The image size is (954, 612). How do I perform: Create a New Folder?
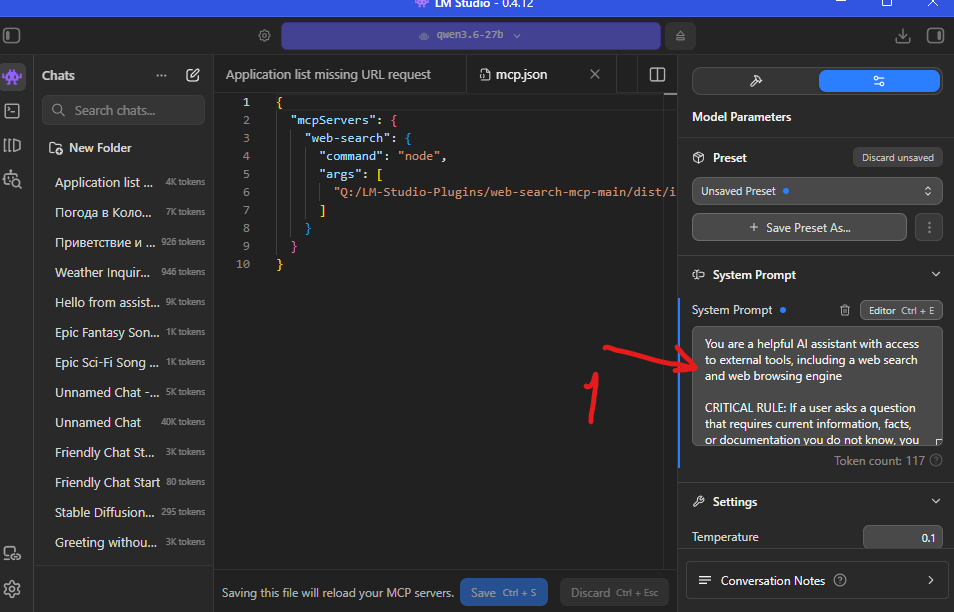(90, 148)
